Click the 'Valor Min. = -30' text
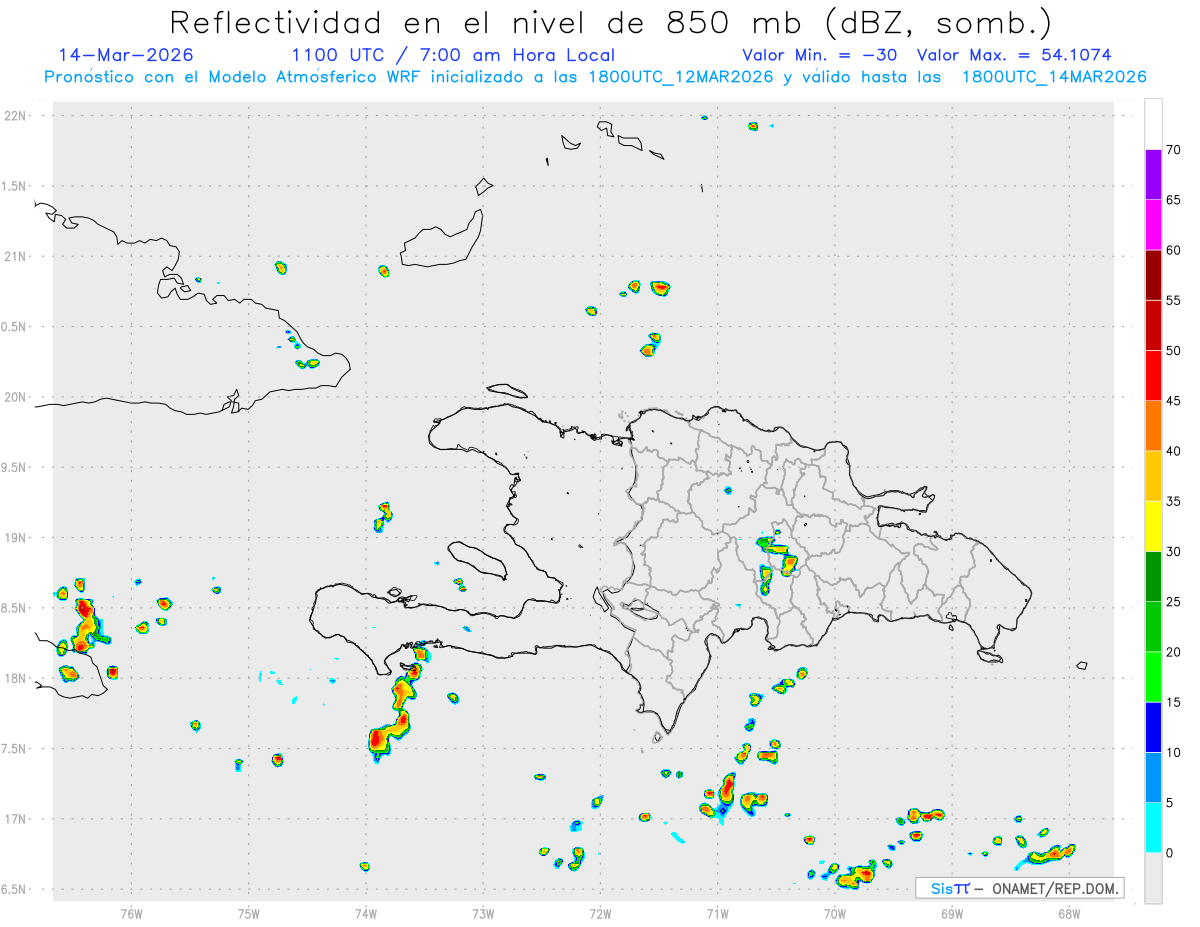Viewport: 1200px width, 927px height. coord(820,55)
